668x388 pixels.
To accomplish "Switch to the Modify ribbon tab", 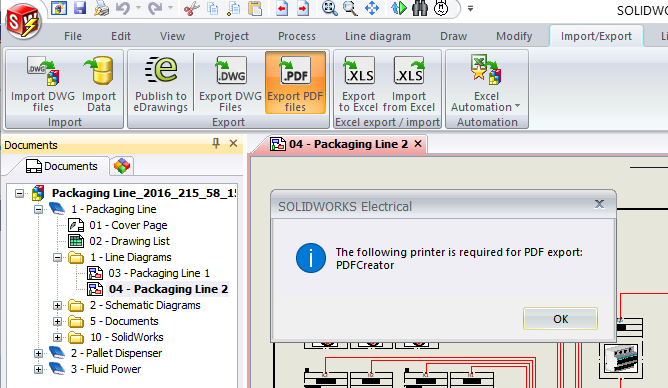I will click(514, 36).
